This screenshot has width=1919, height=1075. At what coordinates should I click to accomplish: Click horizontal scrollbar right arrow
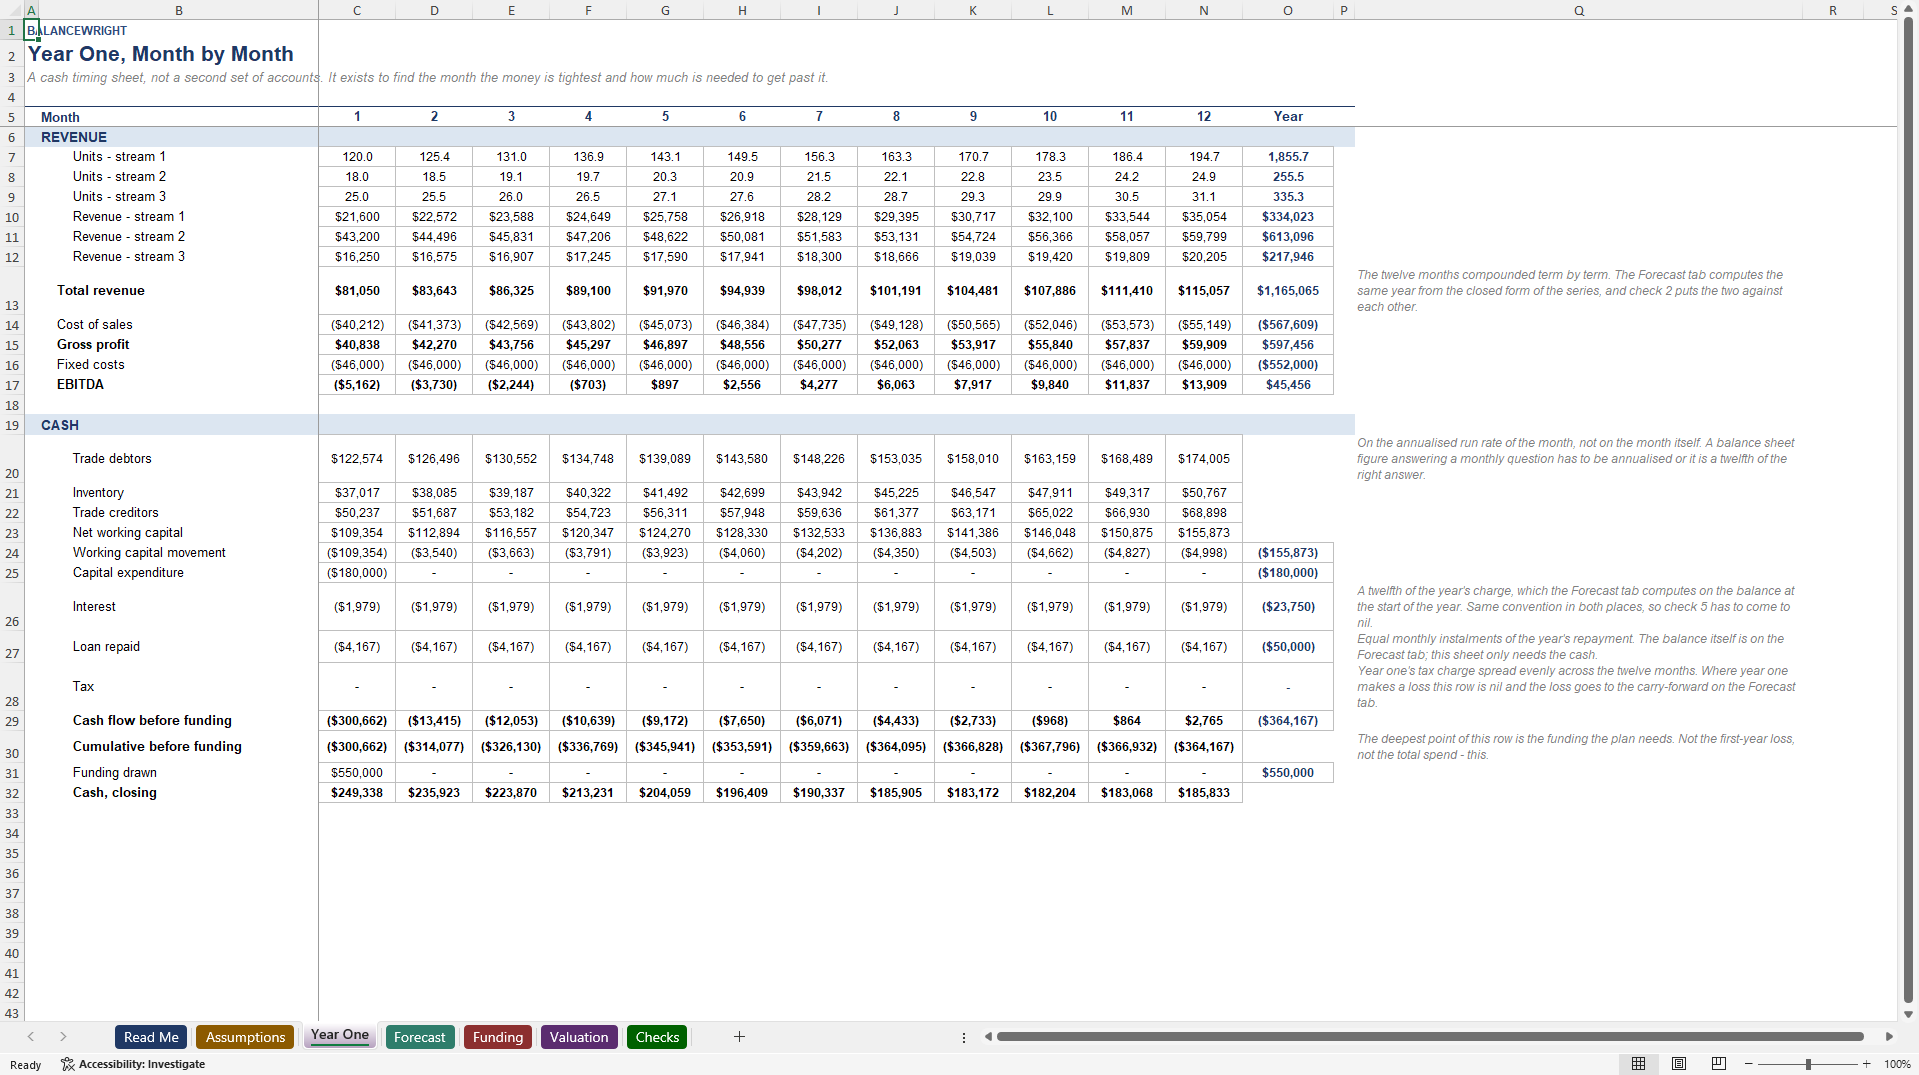click(1889, 1037)
